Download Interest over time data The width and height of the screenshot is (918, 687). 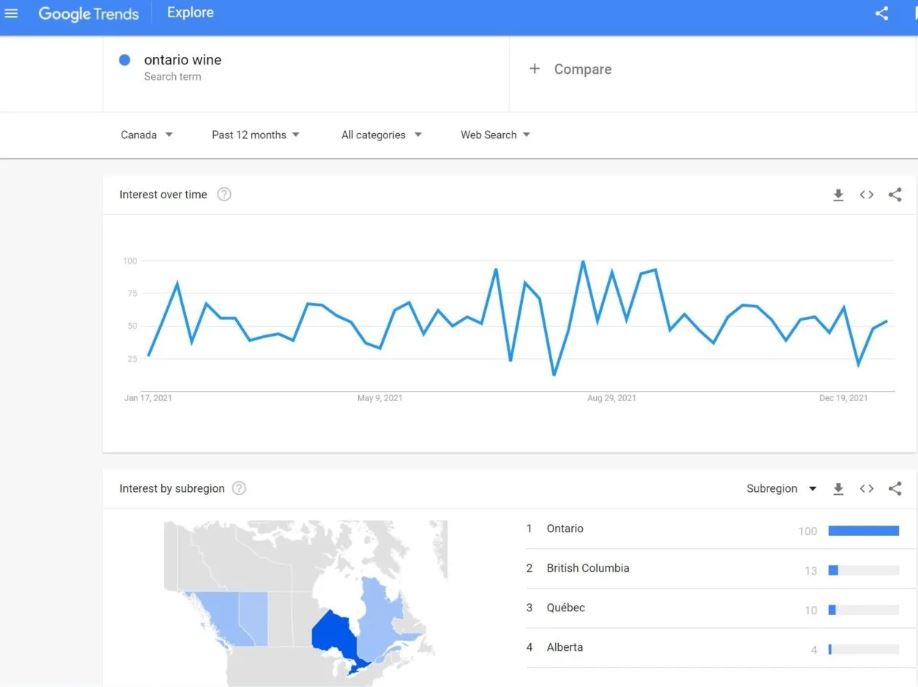[838, 195]
